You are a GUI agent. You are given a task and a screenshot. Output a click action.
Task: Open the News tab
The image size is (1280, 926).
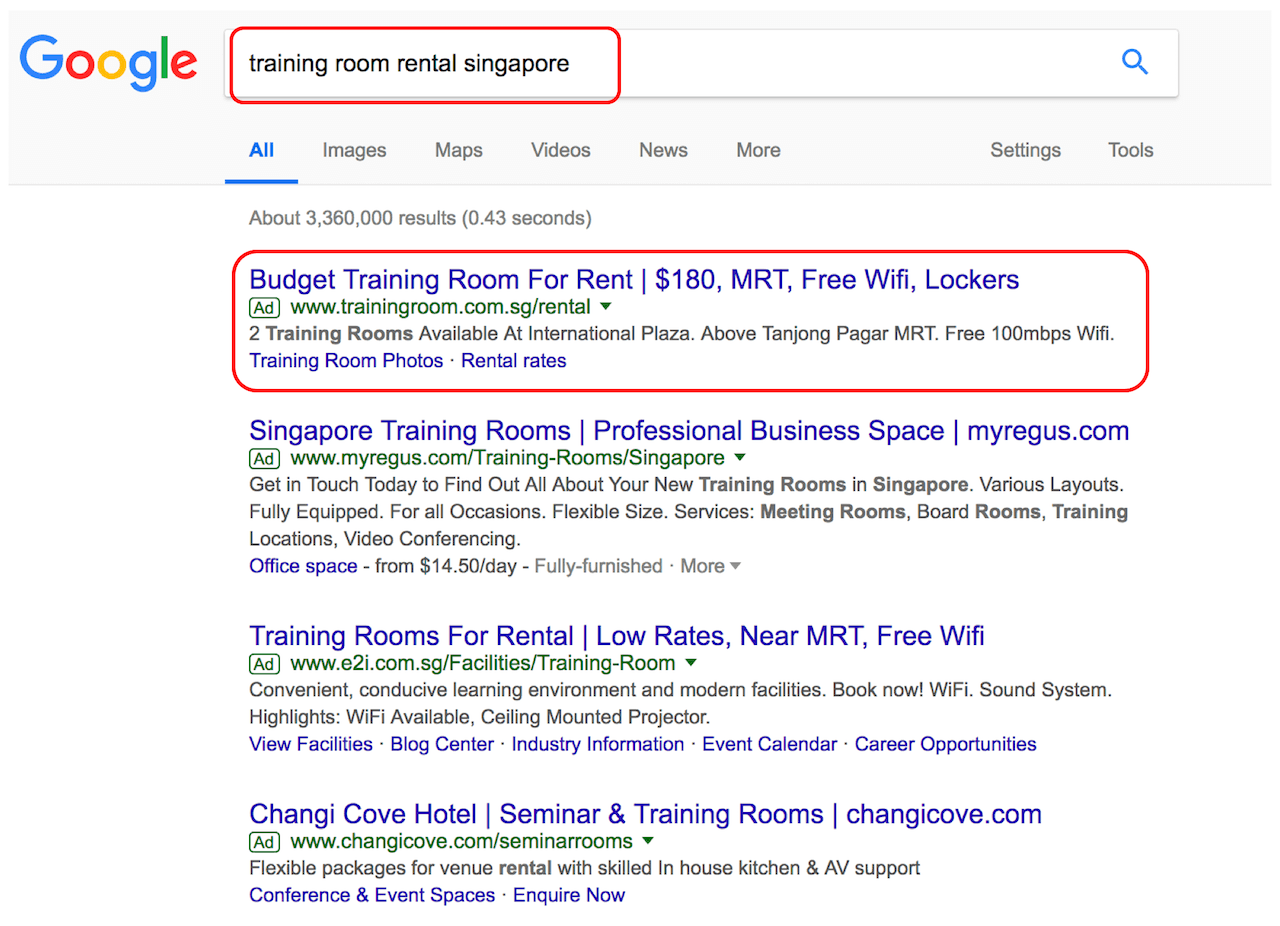click(x=663, y=150)
